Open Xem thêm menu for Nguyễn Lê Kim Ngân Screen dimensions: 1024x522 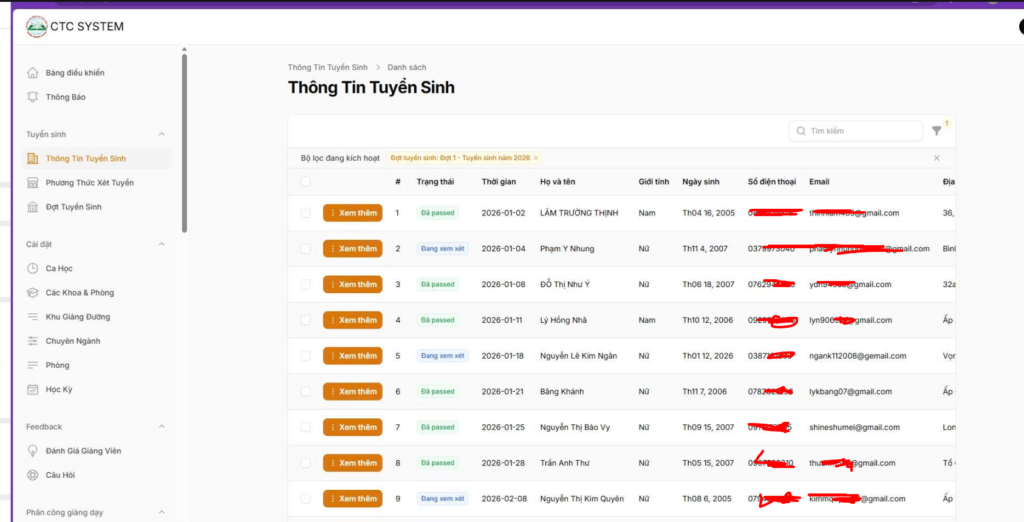[x=353, y=355]
